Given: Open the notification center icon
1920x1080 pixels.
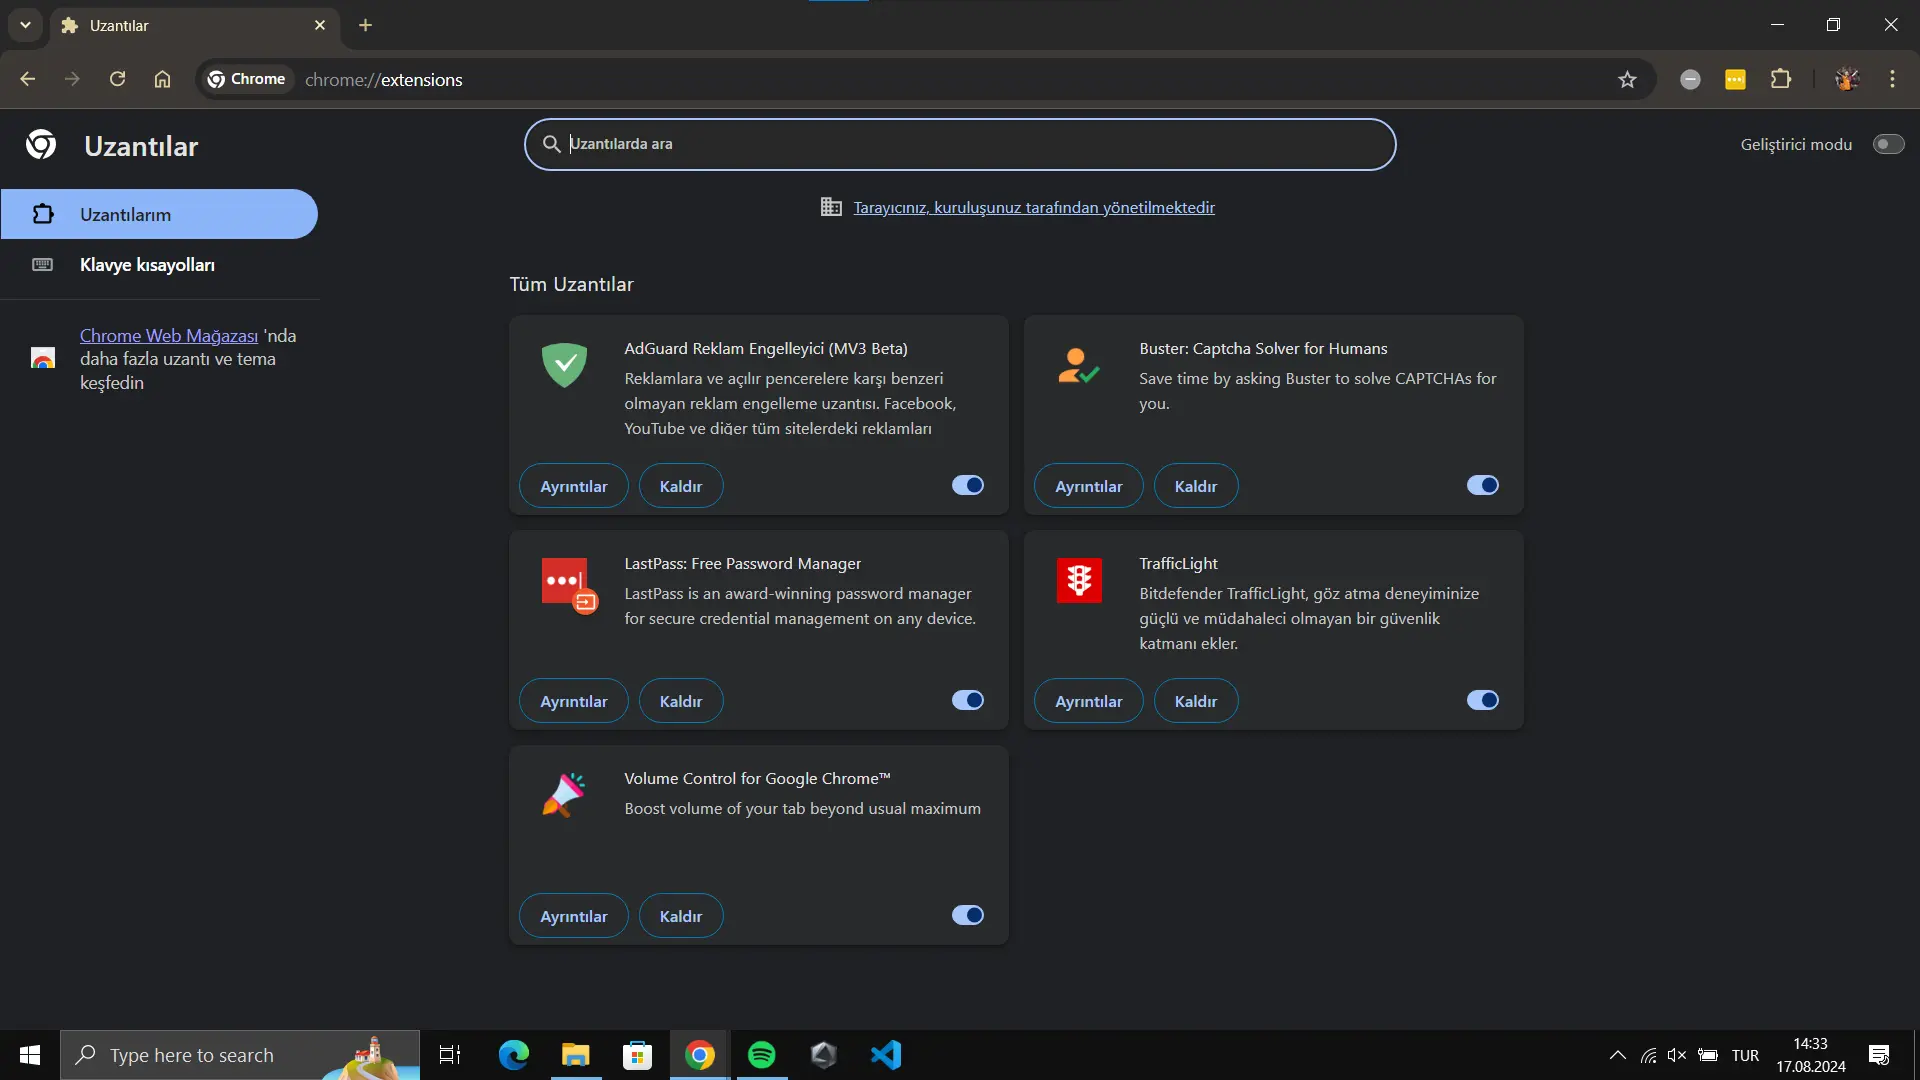Looking at the screenshot, I should (1879, 1055).
